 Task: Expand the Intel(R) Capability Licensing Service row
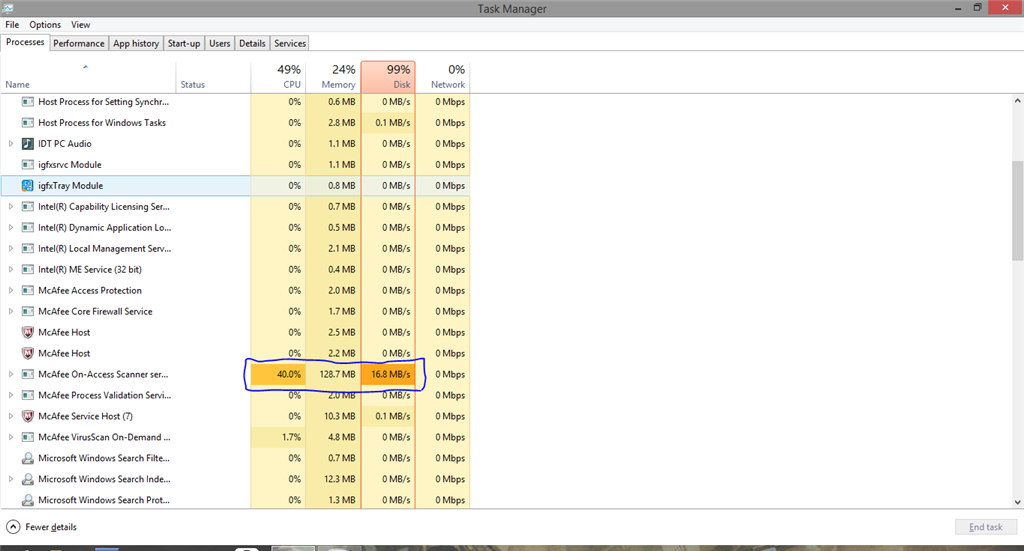pos(10,206)
